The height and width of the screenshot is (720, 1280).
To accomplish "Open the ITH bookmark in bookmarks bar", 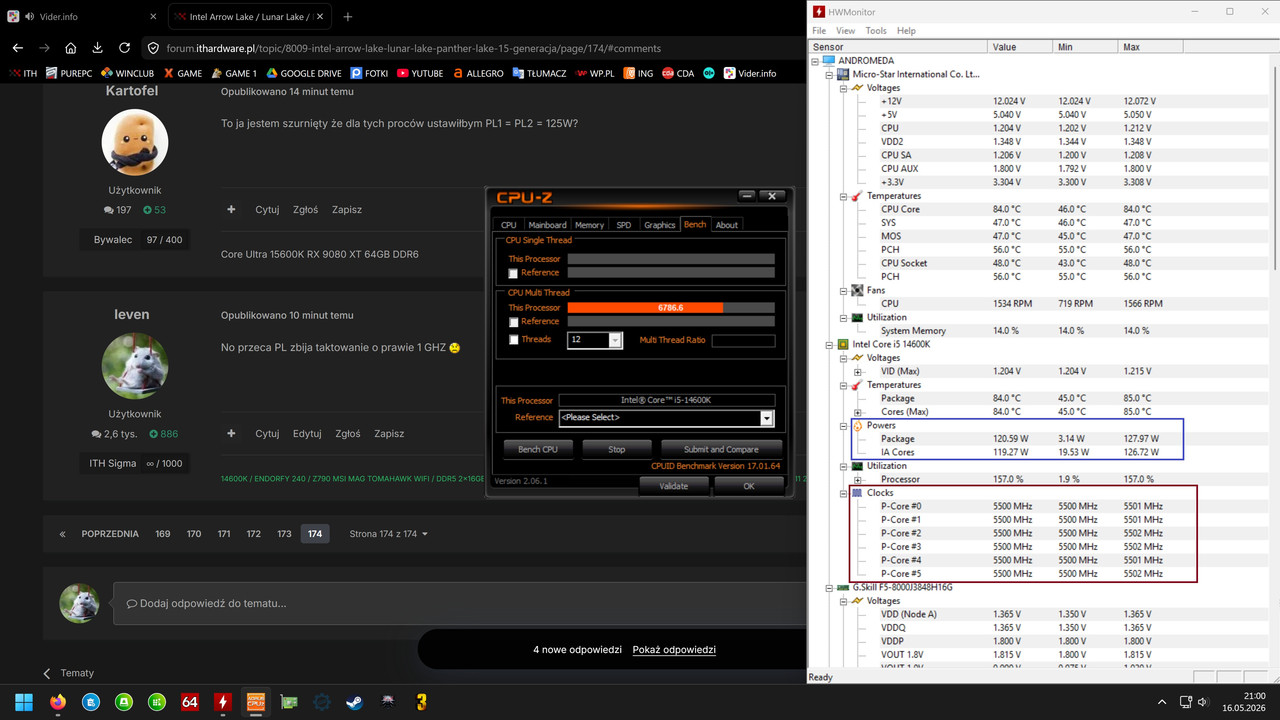I will click(x=23, y=73).
